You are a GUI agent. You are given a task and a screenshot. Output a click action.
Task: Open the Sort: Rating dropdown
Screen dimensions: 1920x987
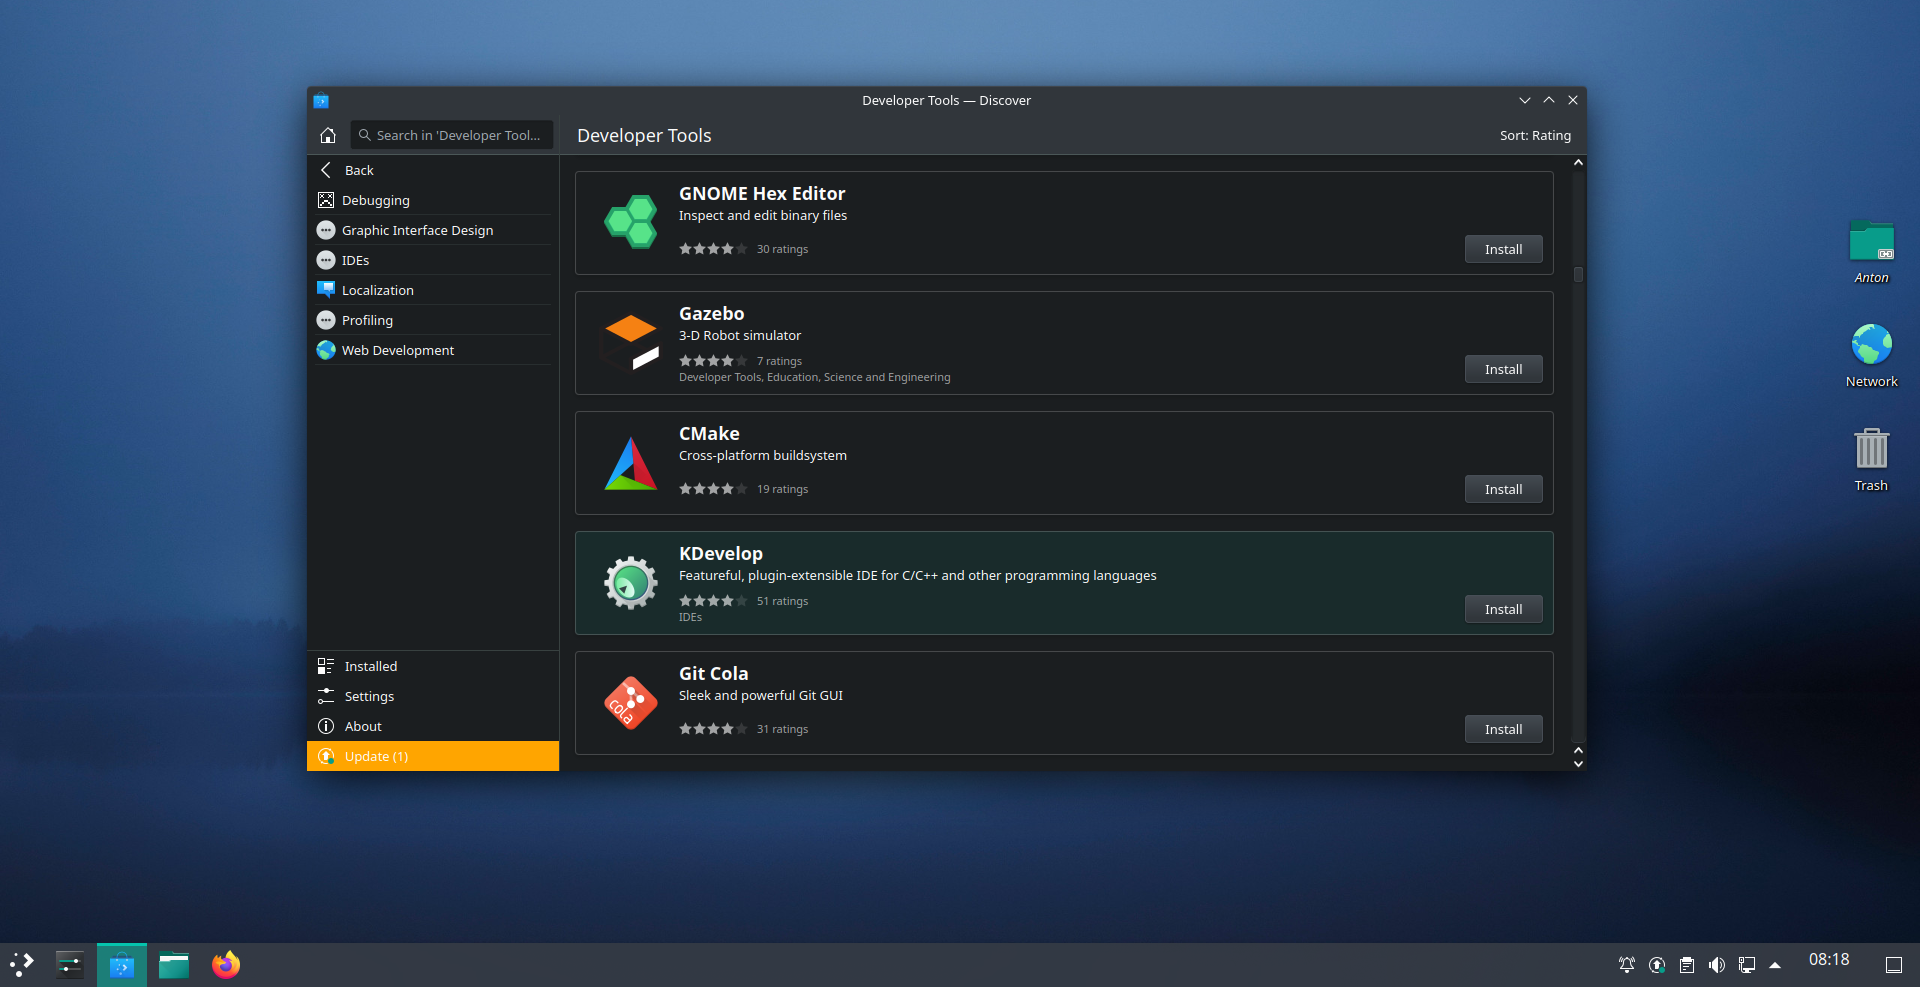pyautogui.click(x=1535, y=135)
